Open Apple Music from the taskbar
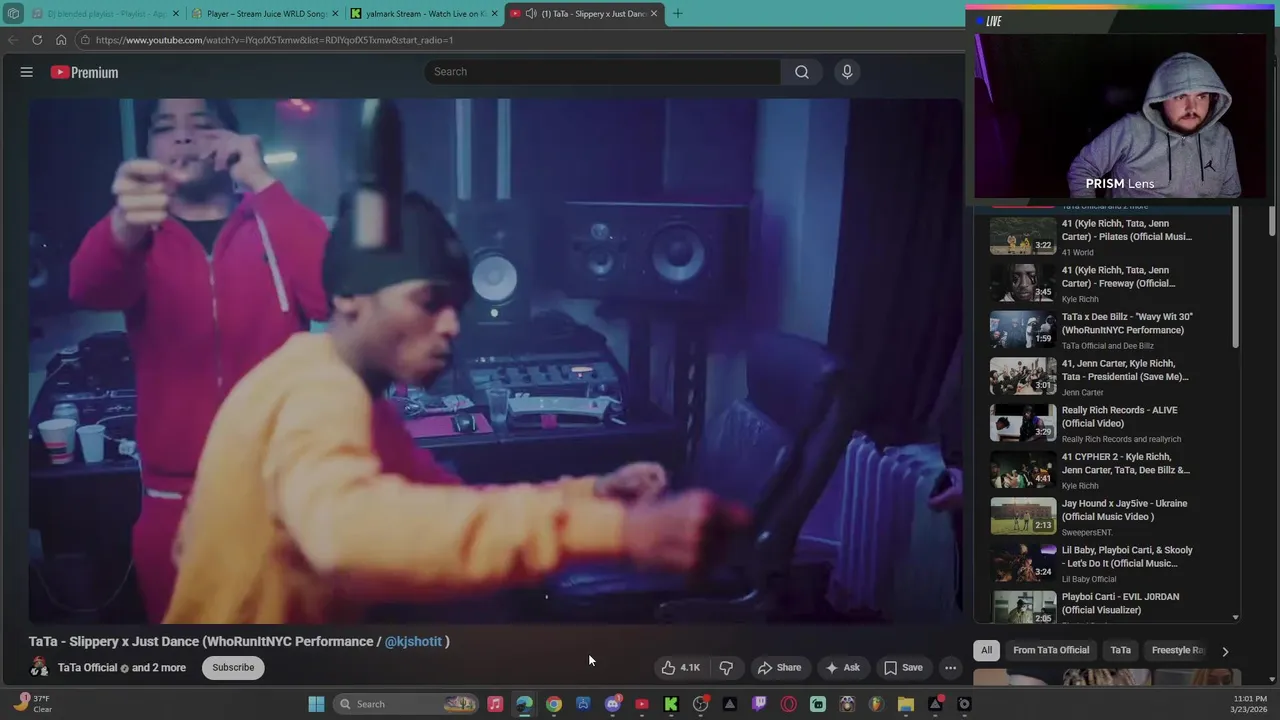Image resolution: width=1280 pixels, height=720 pixels. [495, 704]
